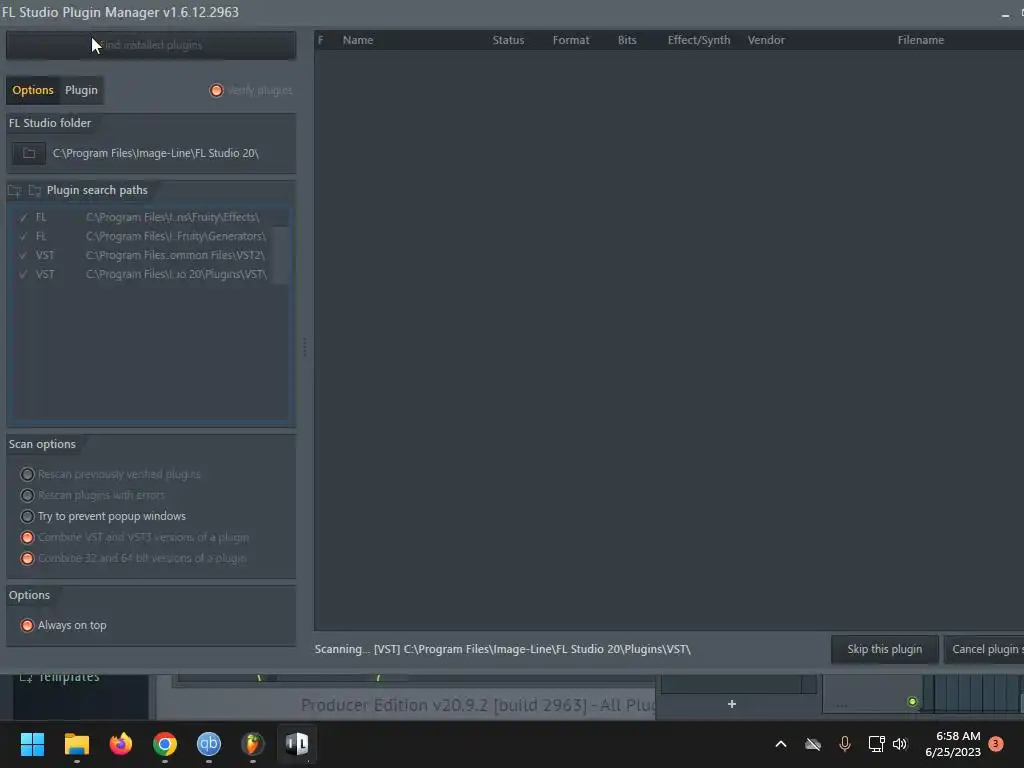Click the volume speaker tray icon
This screenshot has height=768, width=1024.
click(900, 744)
